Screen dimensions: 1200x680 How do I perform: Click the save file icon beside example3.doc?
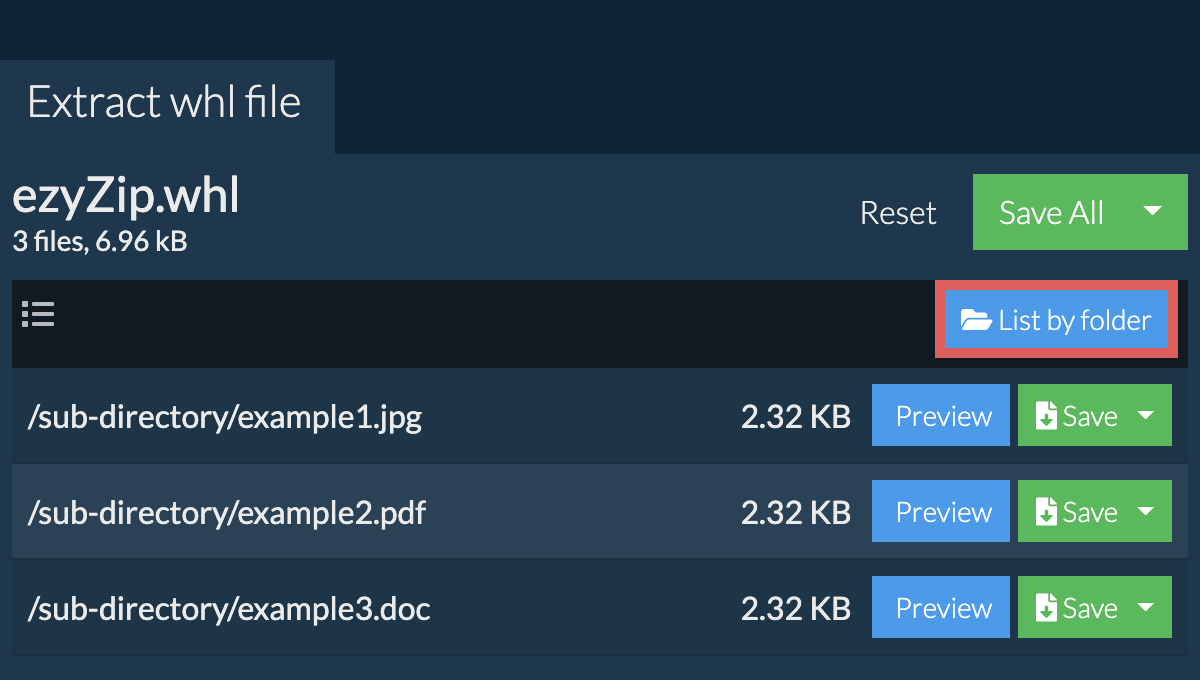(1048, 607)
